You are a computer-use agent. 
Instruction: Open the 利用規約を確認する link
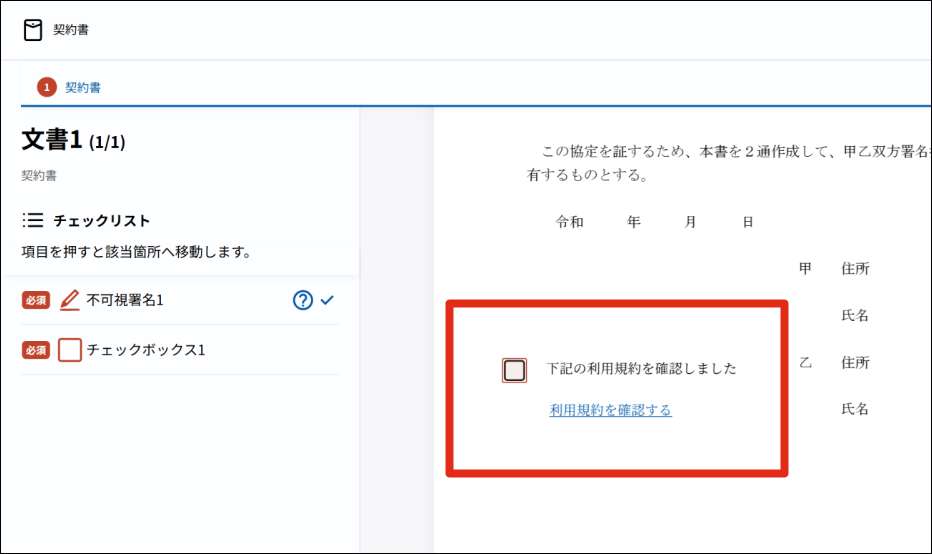point(610,410)
